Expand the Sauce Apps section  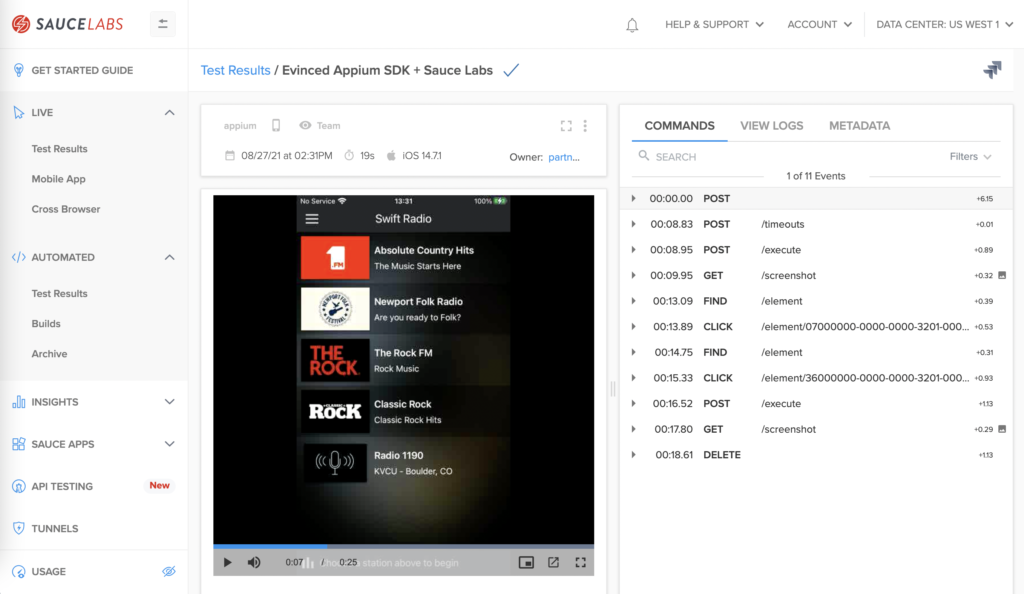coord(169,444)
